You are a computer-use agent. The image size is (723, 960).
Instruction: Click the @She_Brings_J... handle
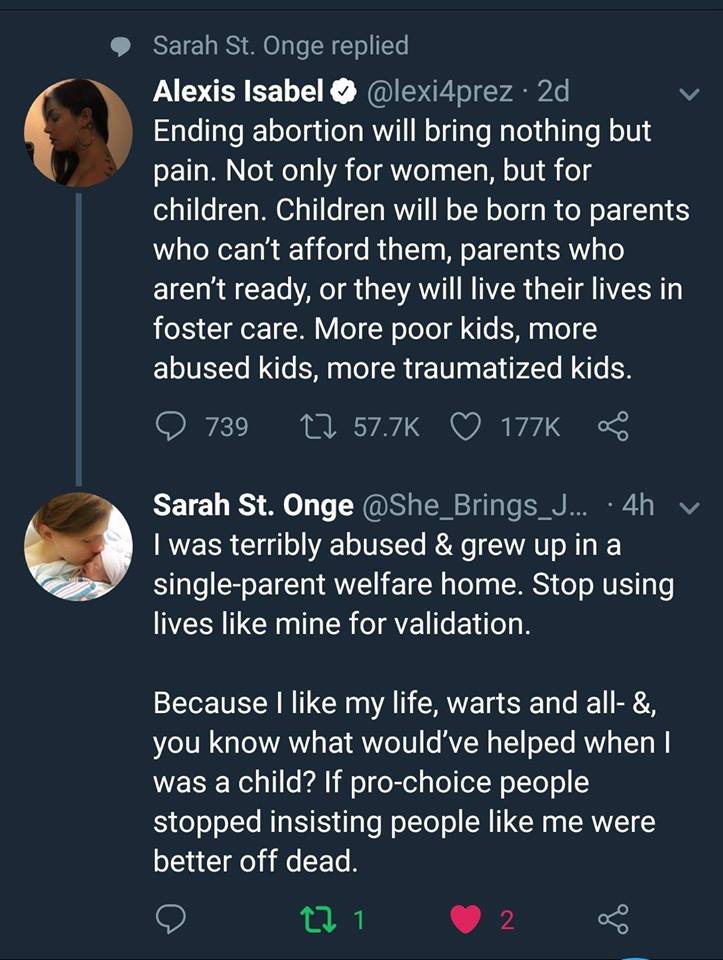(476, 506)
